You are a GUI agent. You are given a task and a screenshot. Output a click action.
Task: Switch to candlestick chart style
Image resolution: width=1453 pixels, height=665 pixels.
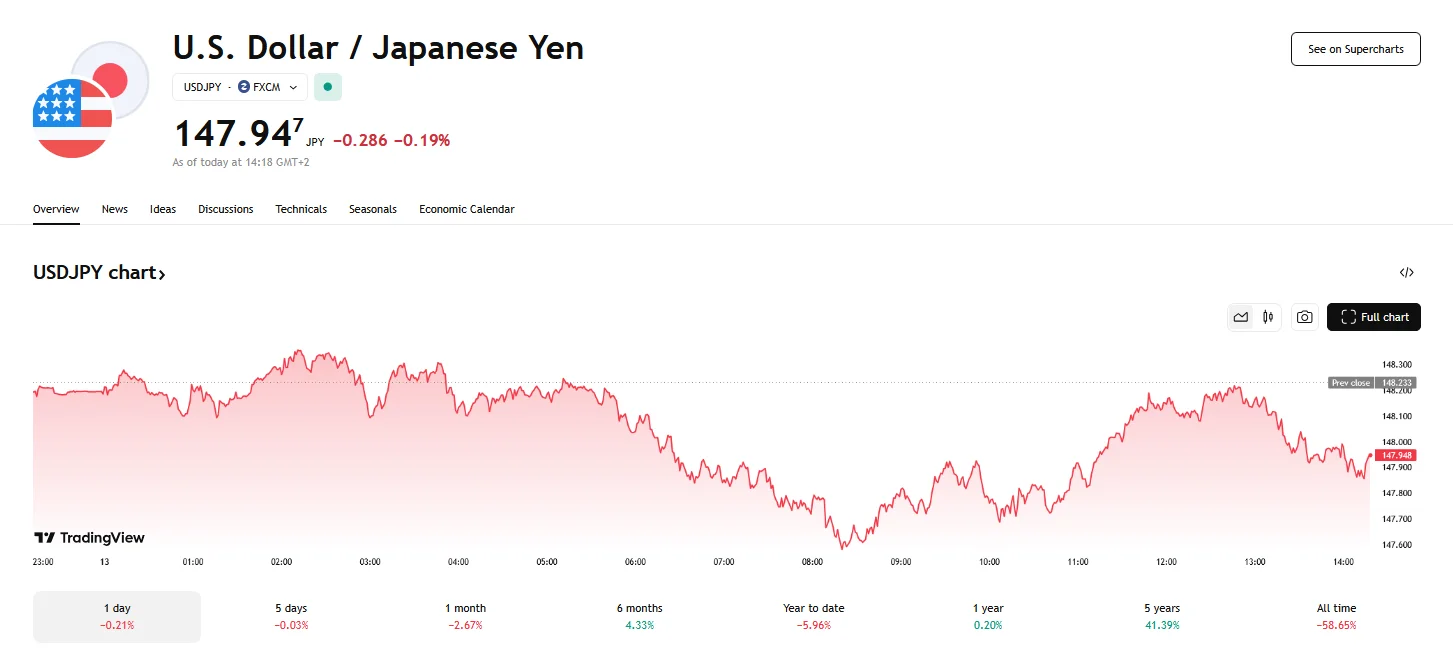1268,317
